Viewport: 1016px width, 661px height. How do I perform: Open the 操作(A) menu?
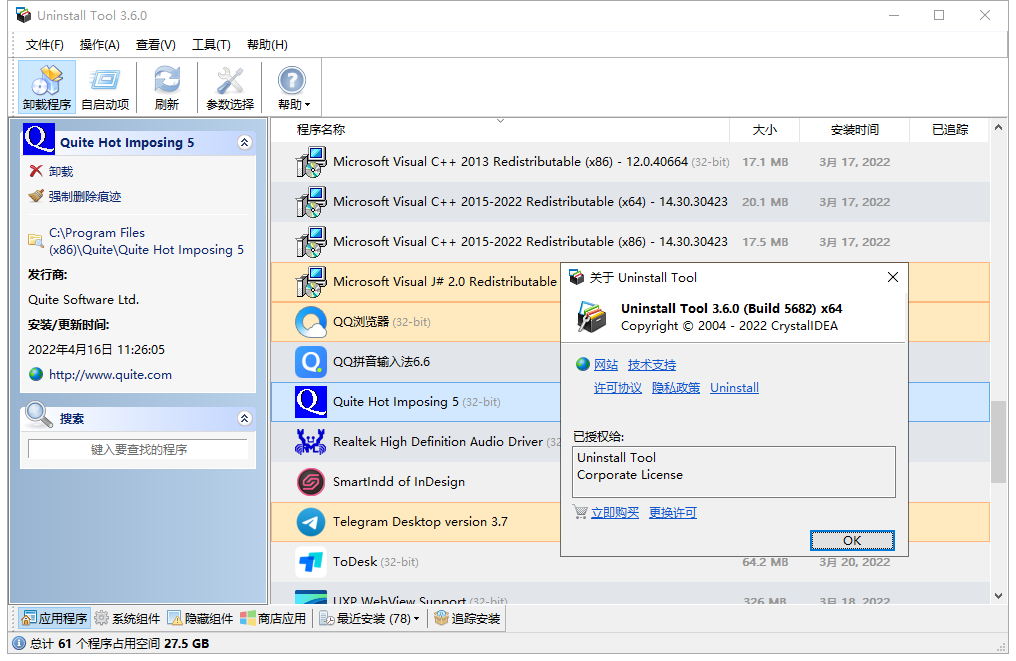coord(99,45)
